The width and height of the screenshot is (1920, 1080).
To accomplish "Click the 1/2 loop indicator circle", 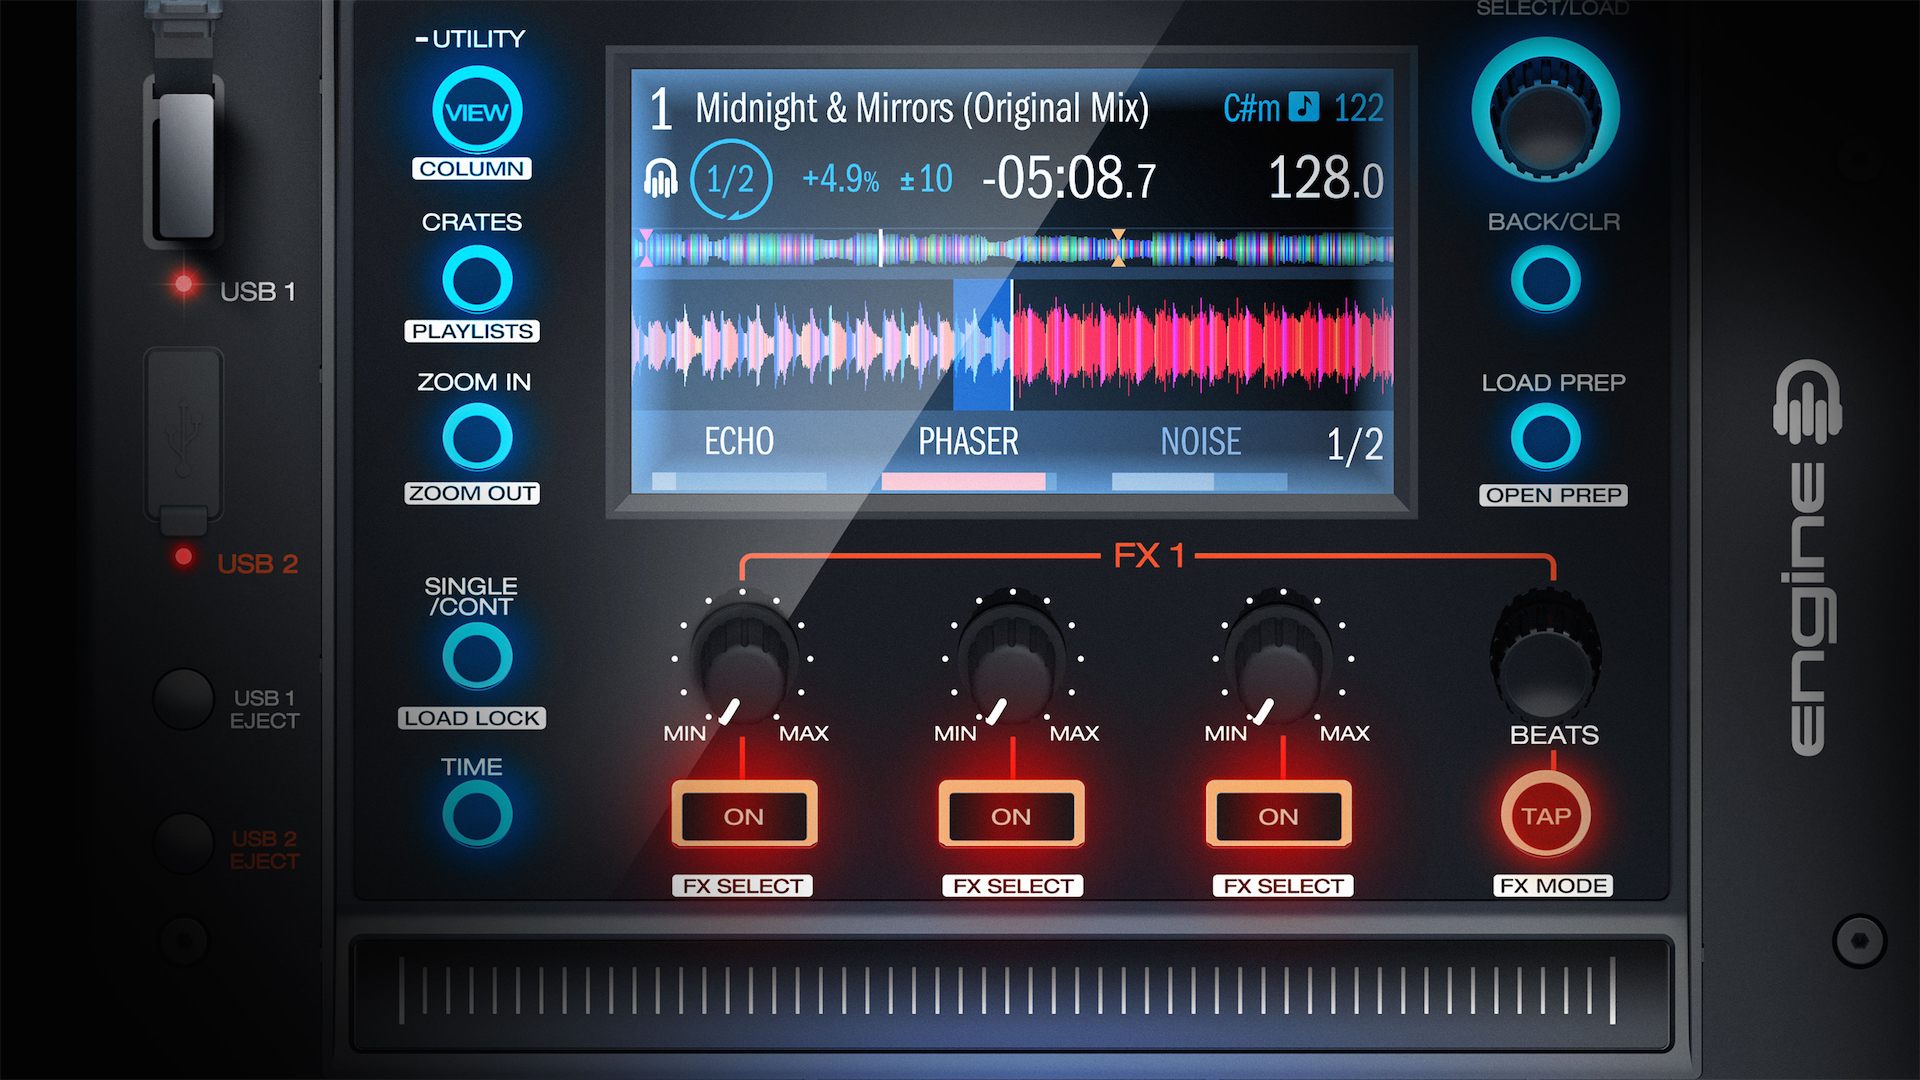I will tap(731, 180).
